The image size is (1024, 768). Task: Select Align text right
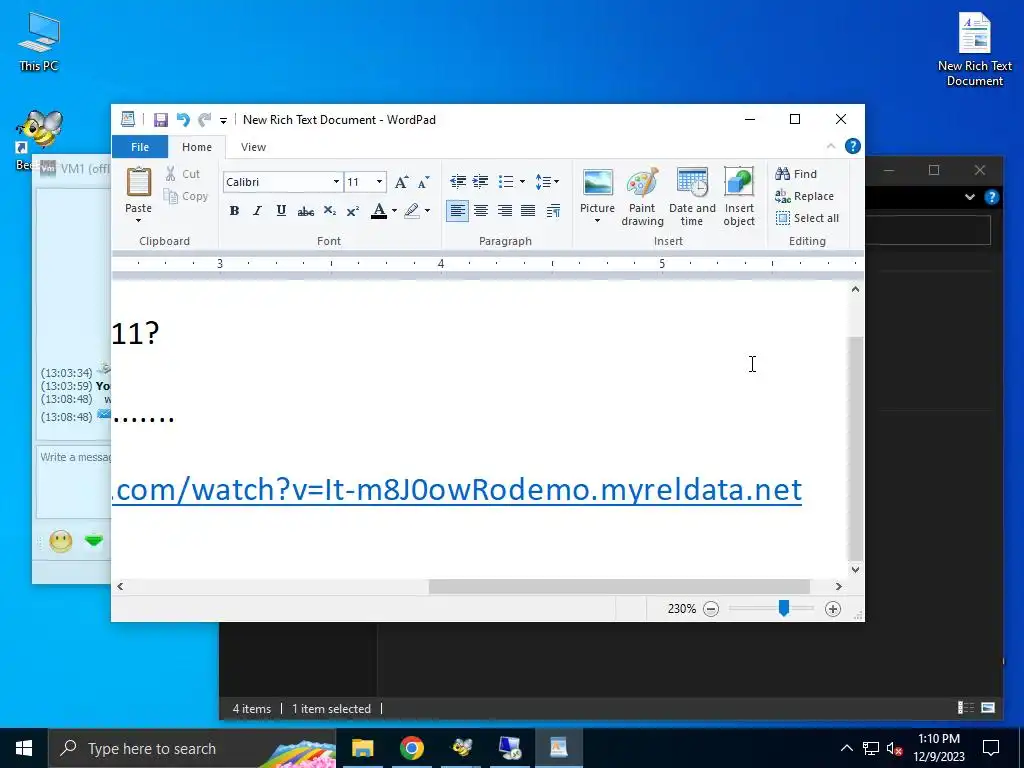(x=504, y=210)
